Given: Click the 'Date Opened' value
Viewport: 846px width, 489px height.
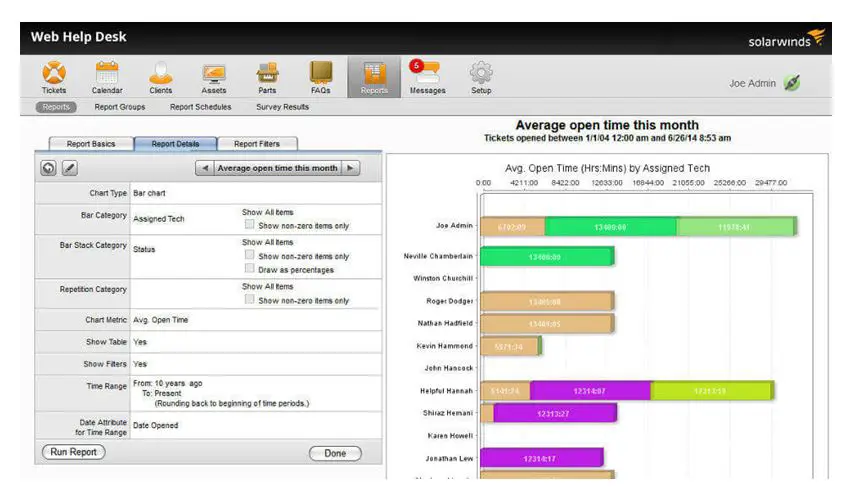Looking at the screenshot, I should coord(155,425).
